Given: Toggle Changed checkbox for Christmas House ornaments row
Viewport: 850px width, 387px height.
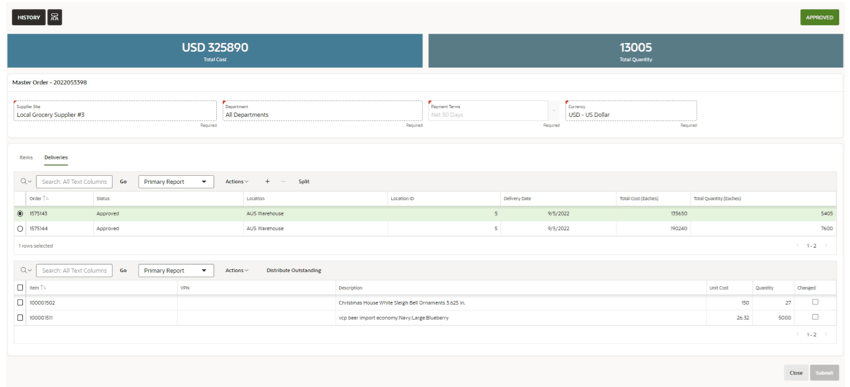Looking at the screenshot, I should click(x=815, y=302).
